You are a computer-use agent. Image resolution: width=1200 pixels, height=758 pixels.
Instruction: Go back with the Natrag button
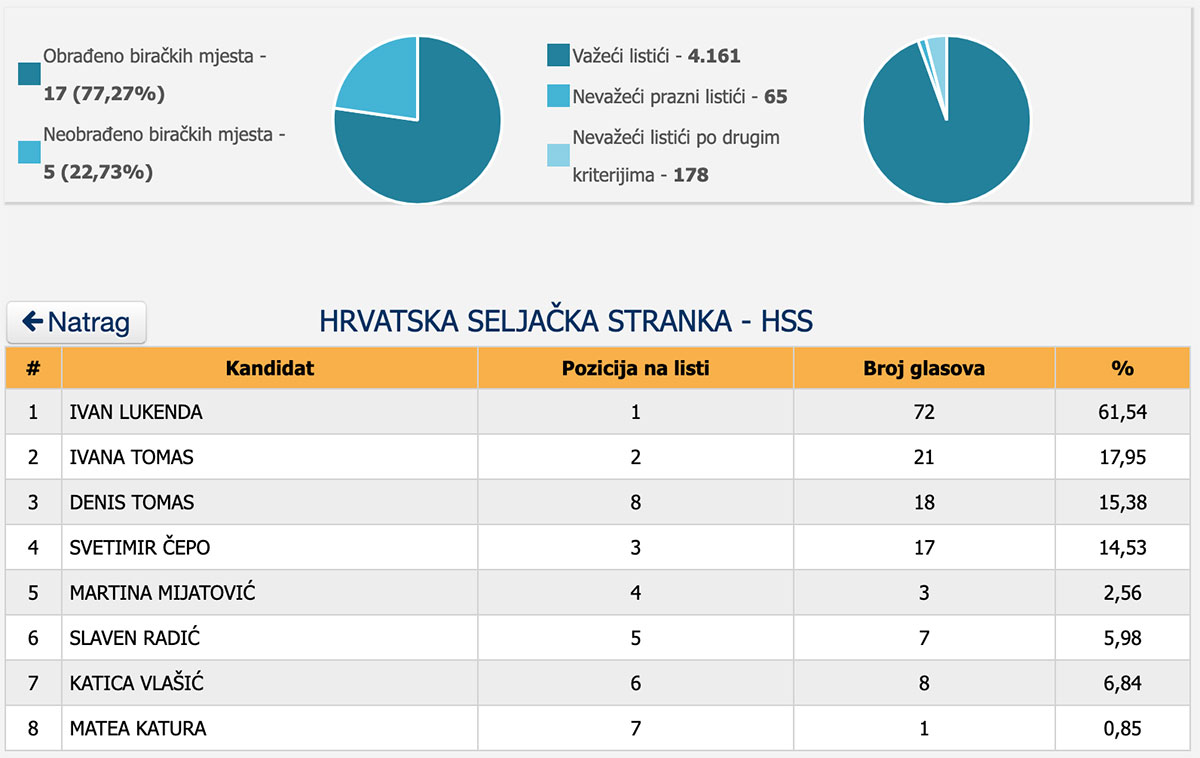pos(76,323)
